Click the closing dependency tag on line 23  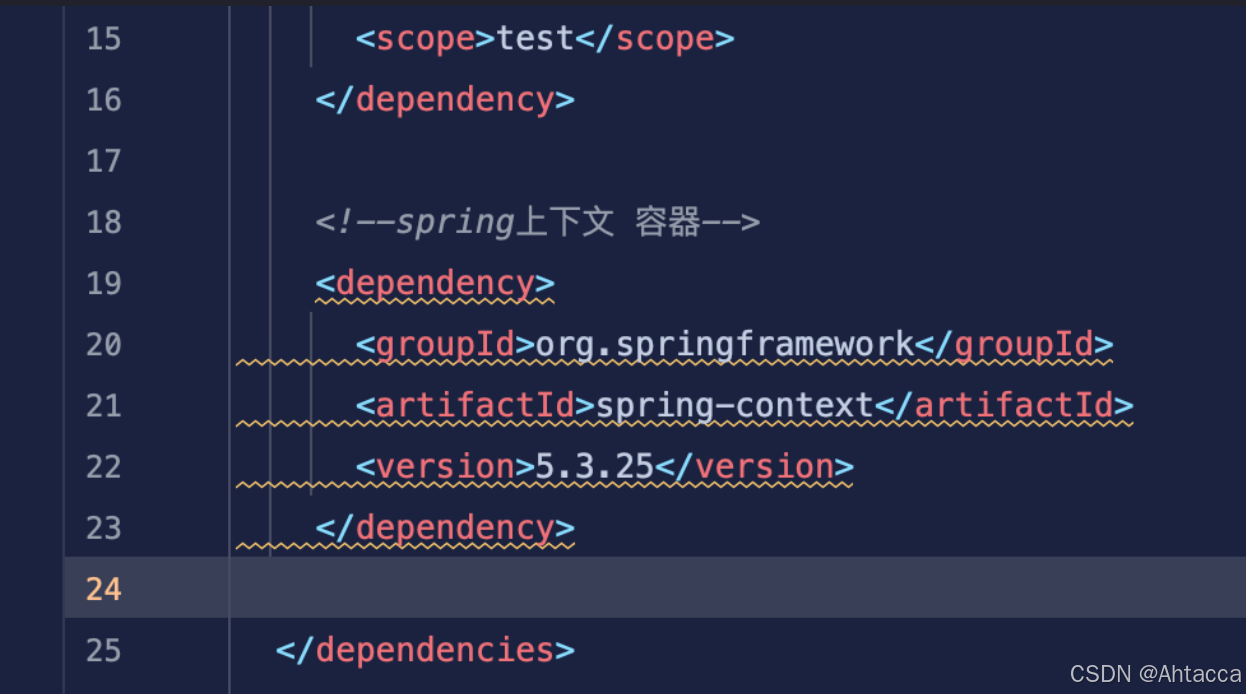coord(445,528)
